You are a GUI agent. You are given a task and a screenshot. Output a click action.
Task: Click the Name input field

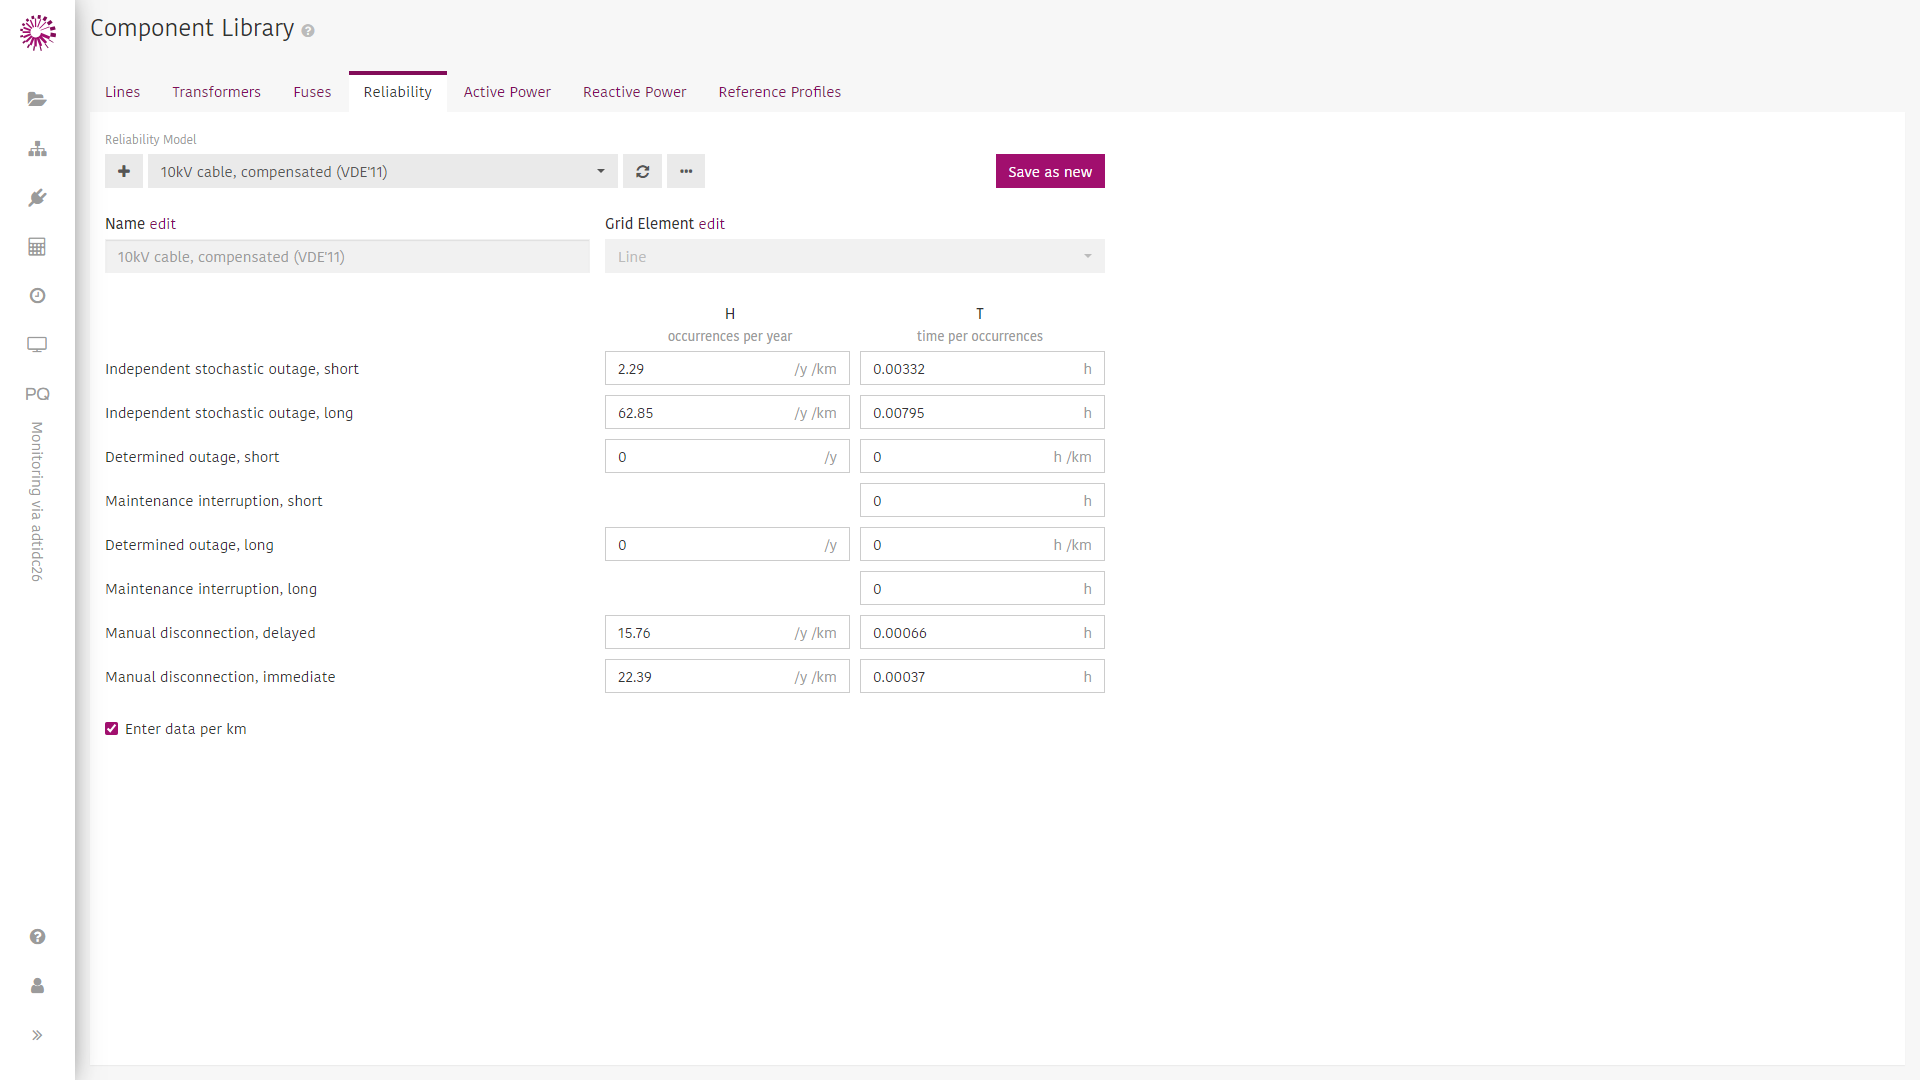(347, 256)
